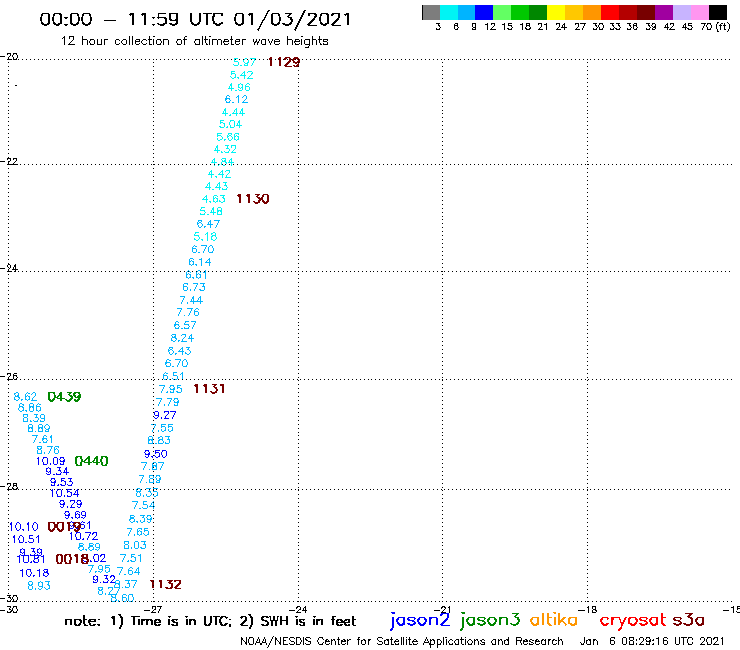Click the 1132 time stamp

[x=165, y=584]
